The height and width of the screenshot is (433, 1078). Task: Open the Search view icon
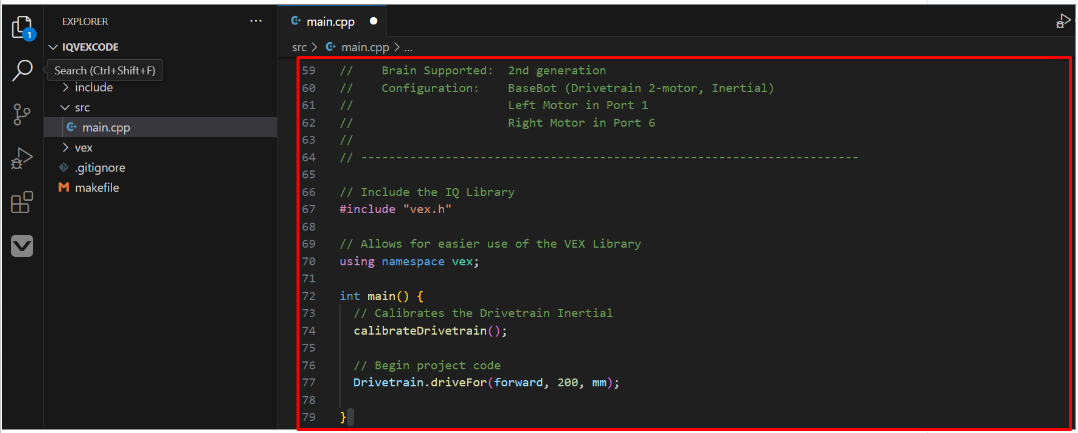pos(22,70)
